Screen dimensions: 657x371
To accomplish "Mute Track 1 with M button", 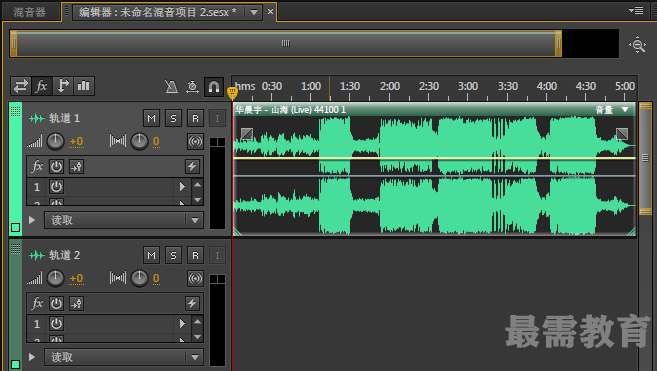I will (x=151, y=118).
